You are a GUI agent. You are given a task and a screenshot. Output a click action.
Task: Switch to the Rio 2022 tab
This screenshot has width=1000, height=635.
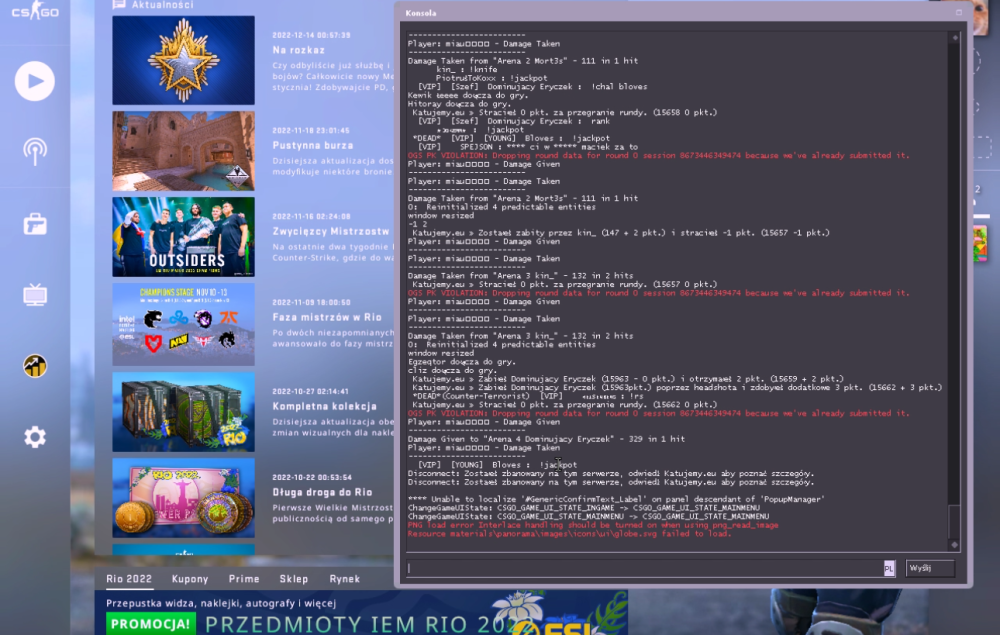coord(129,579)
